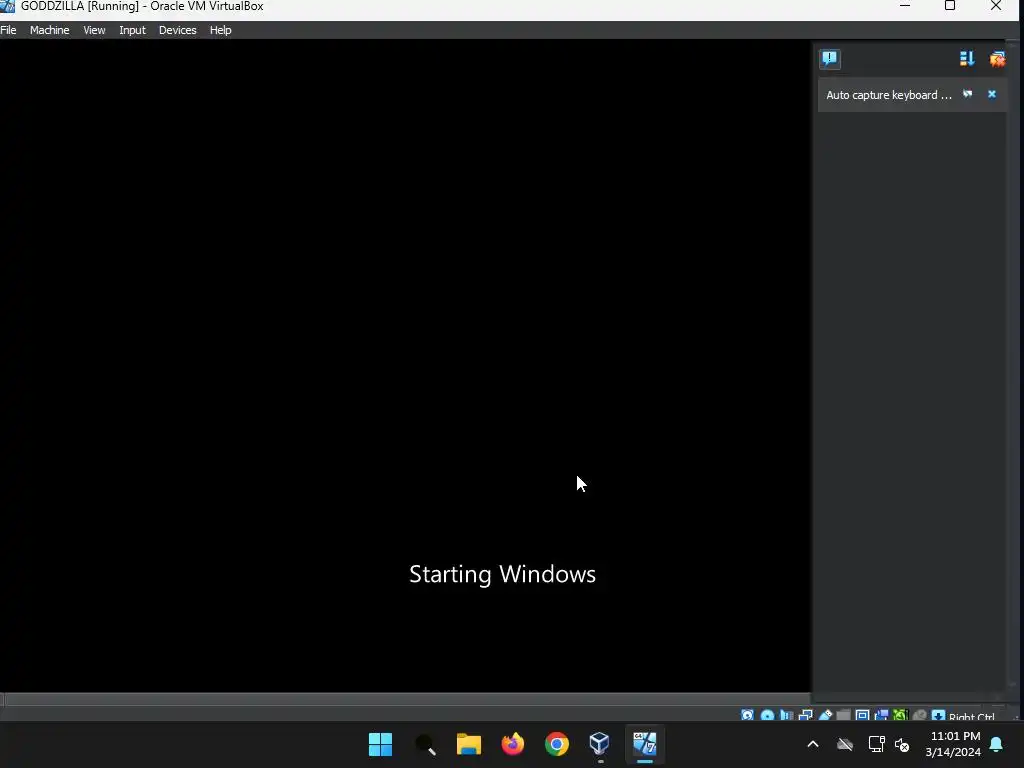Launch Google Chrome from the taskbar

(x=556, y=744)
